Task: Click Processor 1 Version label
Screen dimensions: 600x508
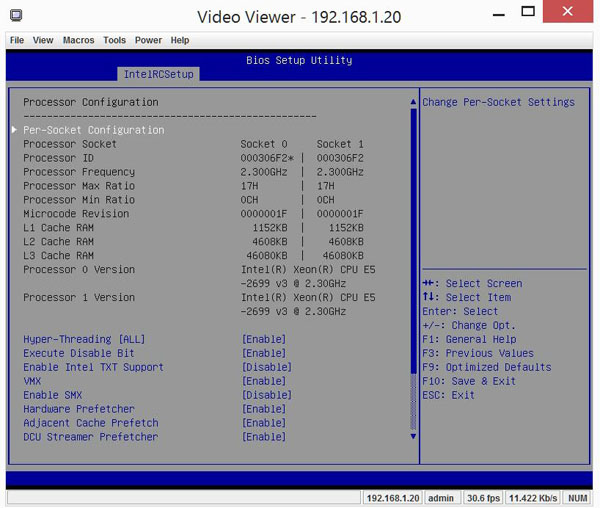Action: tap(79, 297)
